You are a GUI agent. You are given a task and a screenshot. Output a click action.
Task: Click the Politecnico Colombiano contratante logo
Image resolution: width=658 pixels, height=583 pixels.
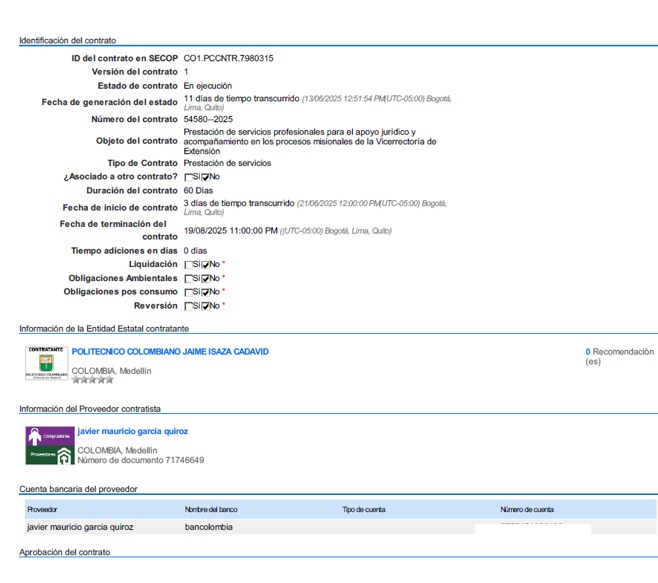(x=45, y=364)
